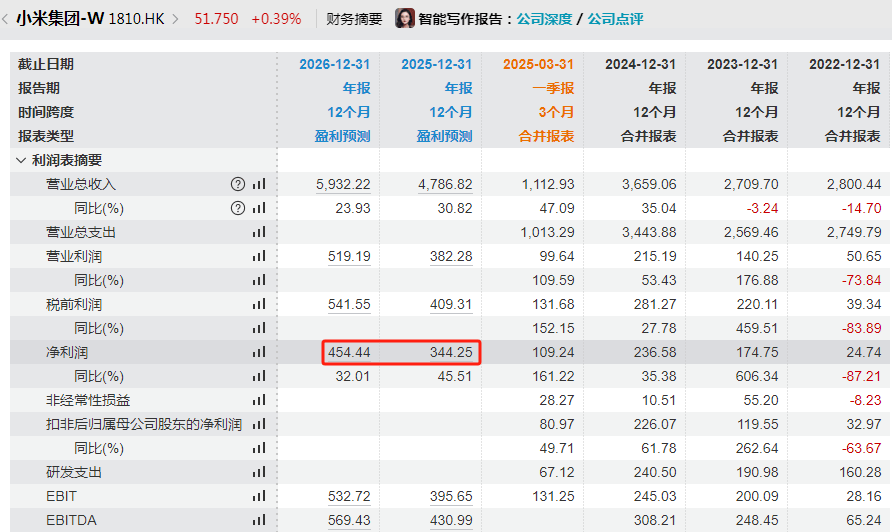This screenshot has height=532, width=892.
Task: Click help question mark beside 营业总收入
Action: click(238, 184)
